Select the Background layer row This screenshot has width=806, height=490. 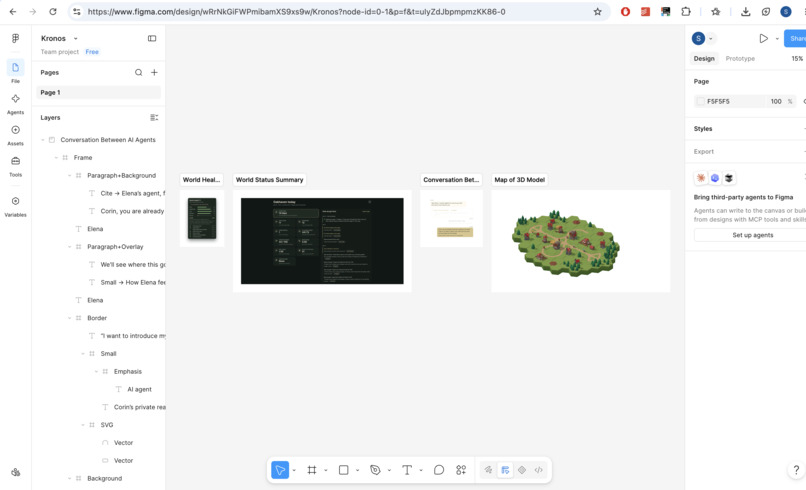[x=99, y=479]
